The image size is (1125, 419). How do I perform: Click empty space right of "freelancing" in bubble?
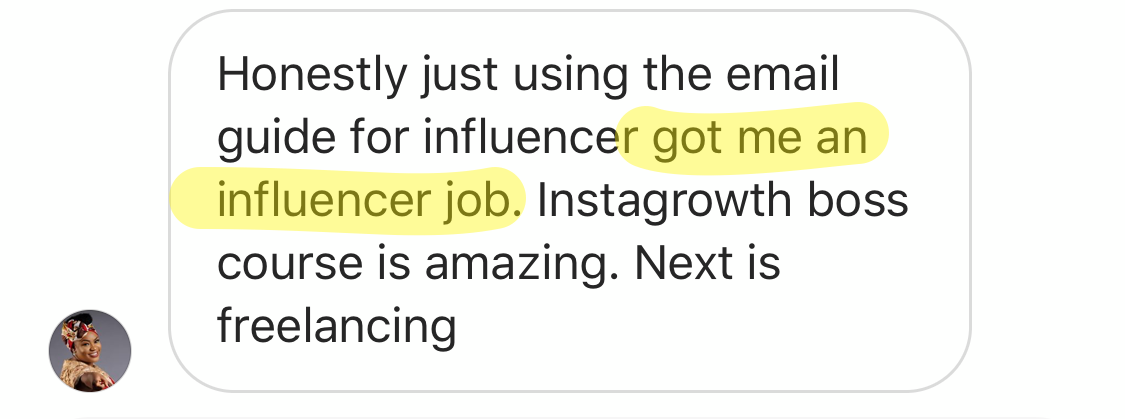click(x=700, y=326)
